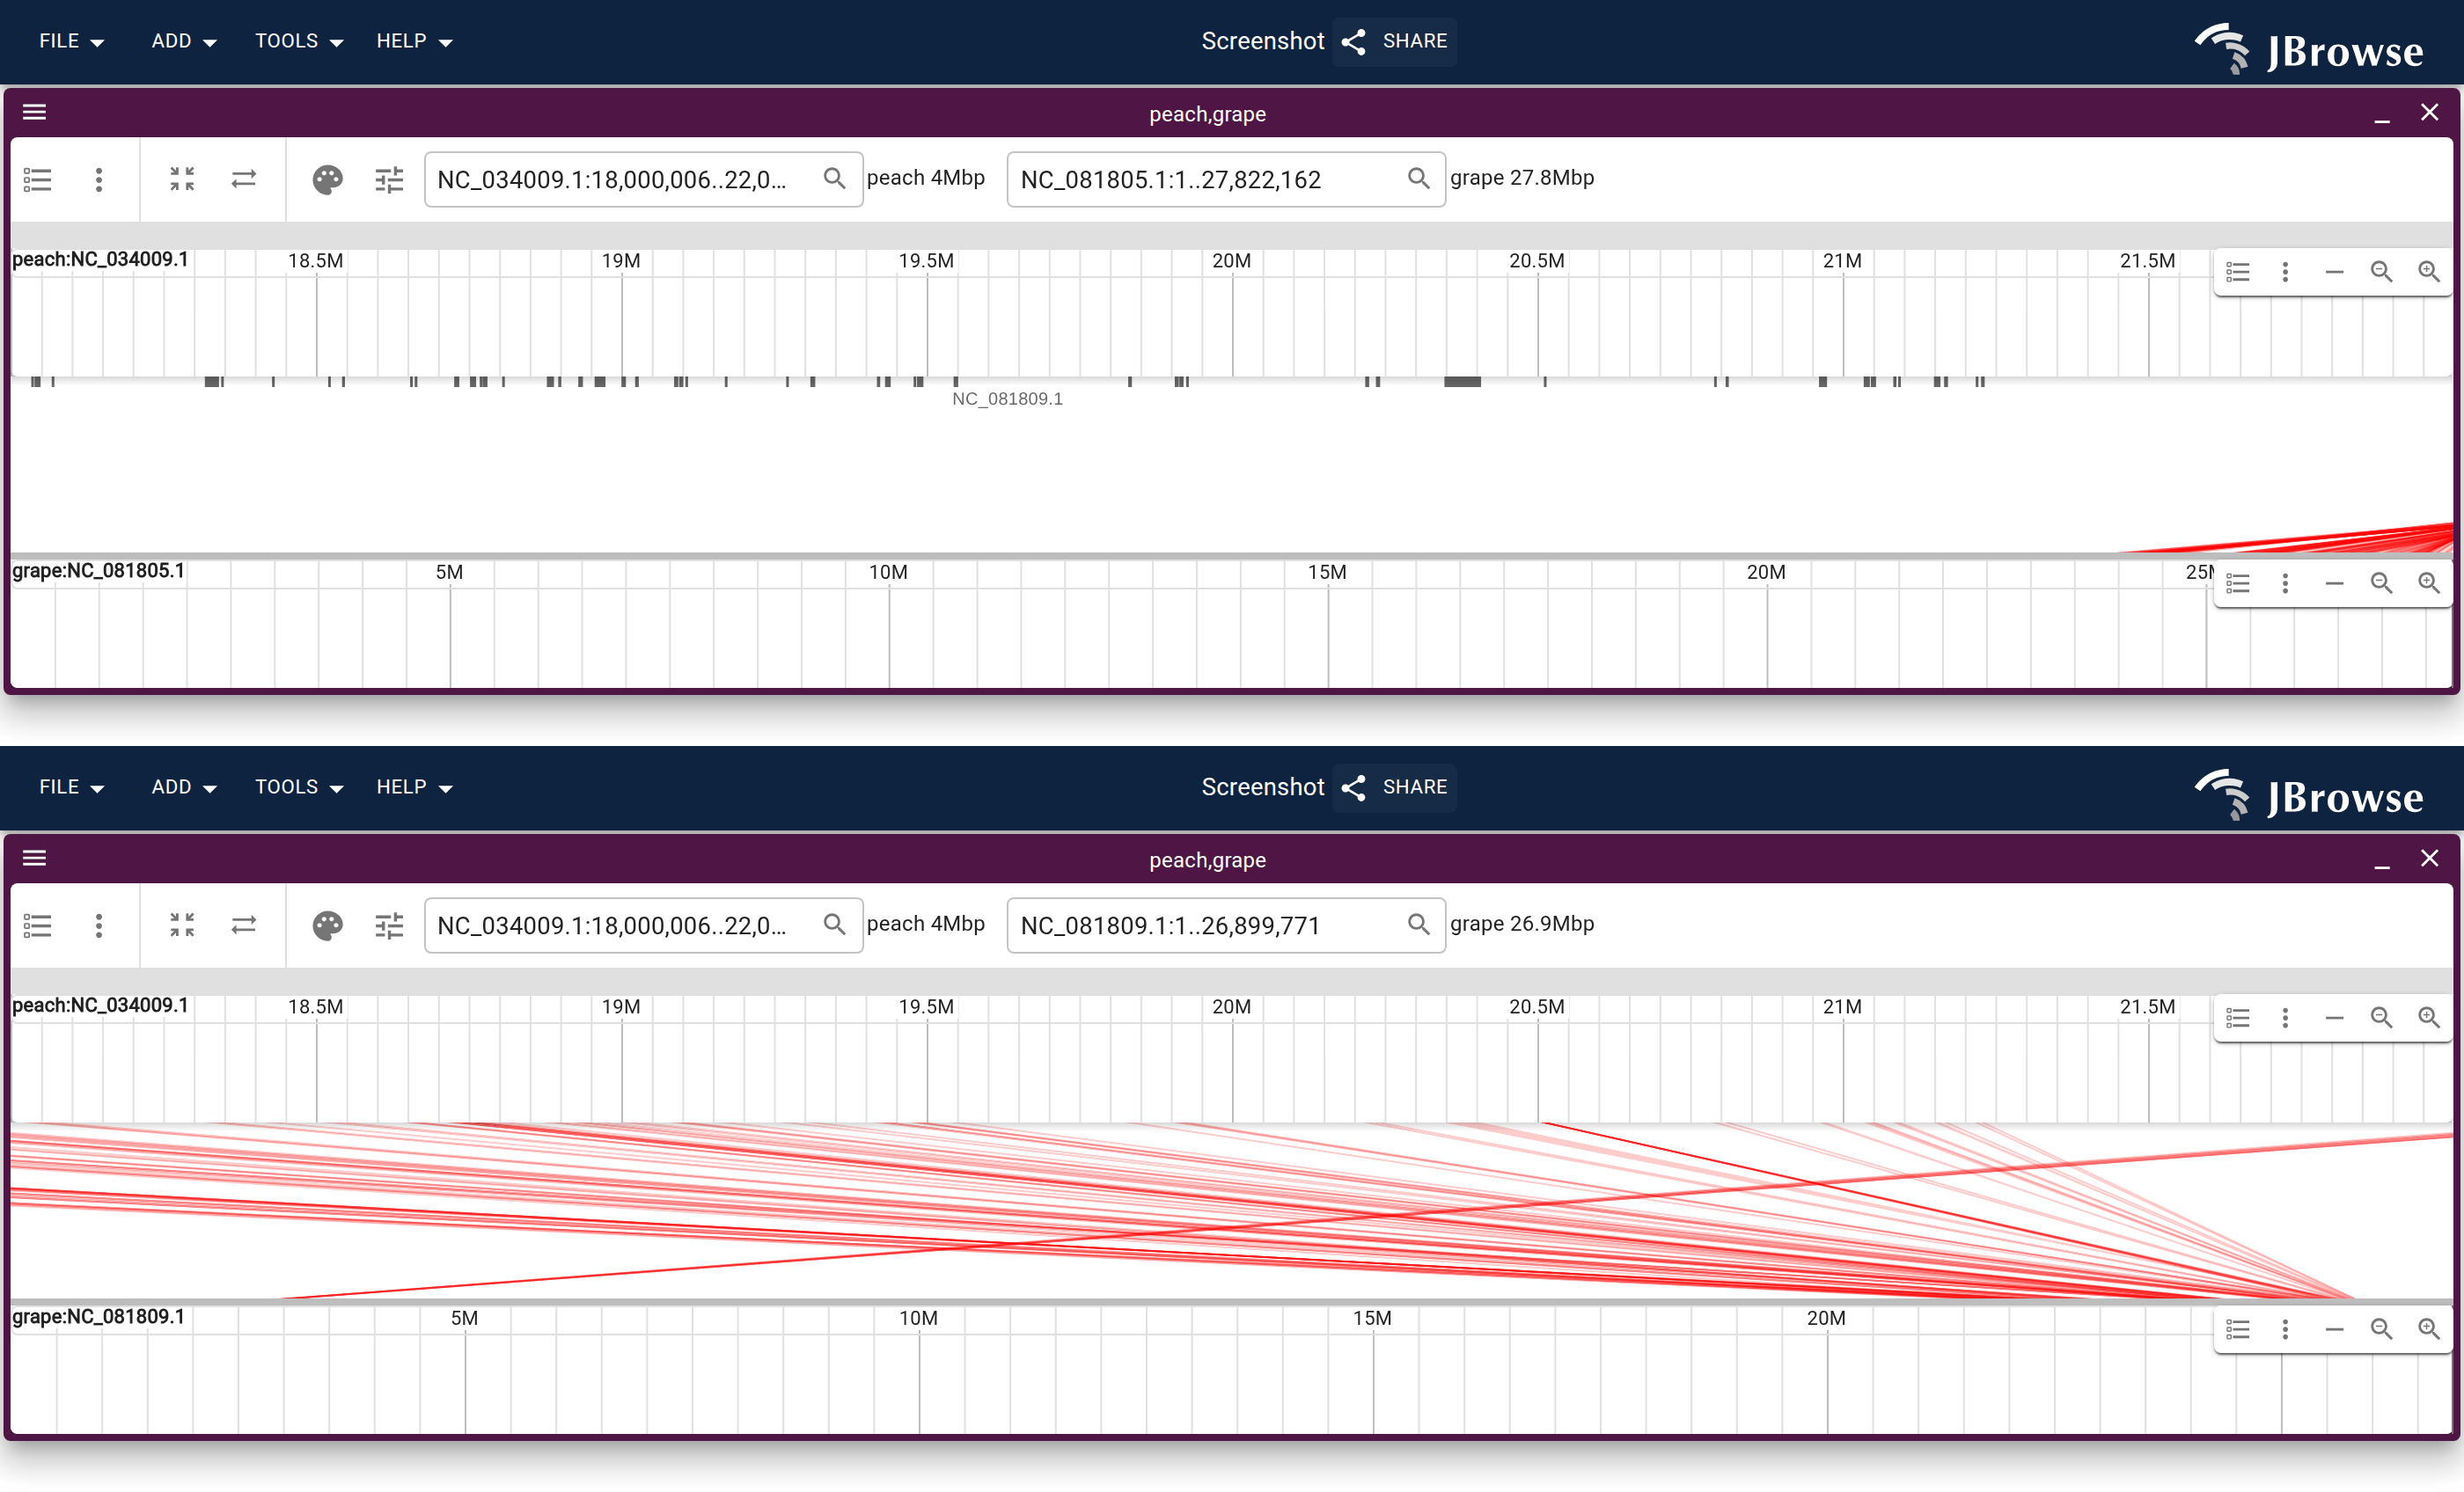The height and width of the screenshot is (1492, 2464).
Task: Click the gray NC_081809.1 label under the peach track
Action: [1007, 399]
